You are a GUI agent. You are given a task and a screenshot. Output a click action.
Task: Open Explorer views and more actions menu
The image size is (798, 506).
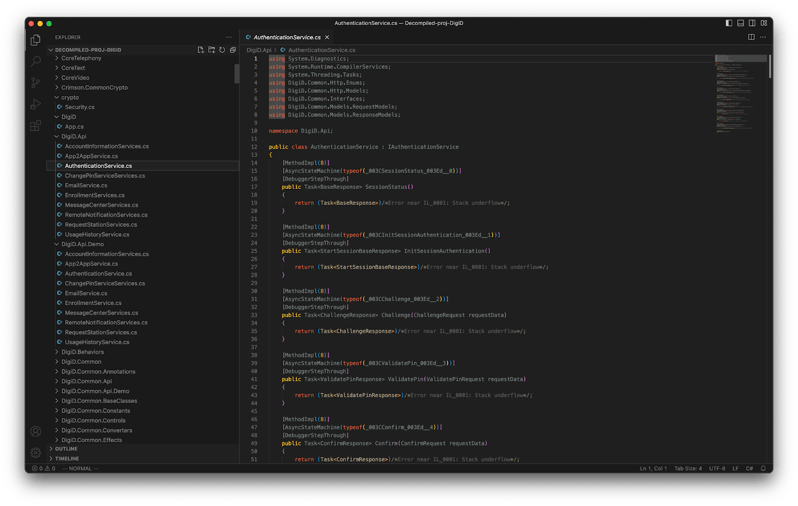tap(229, 37)
